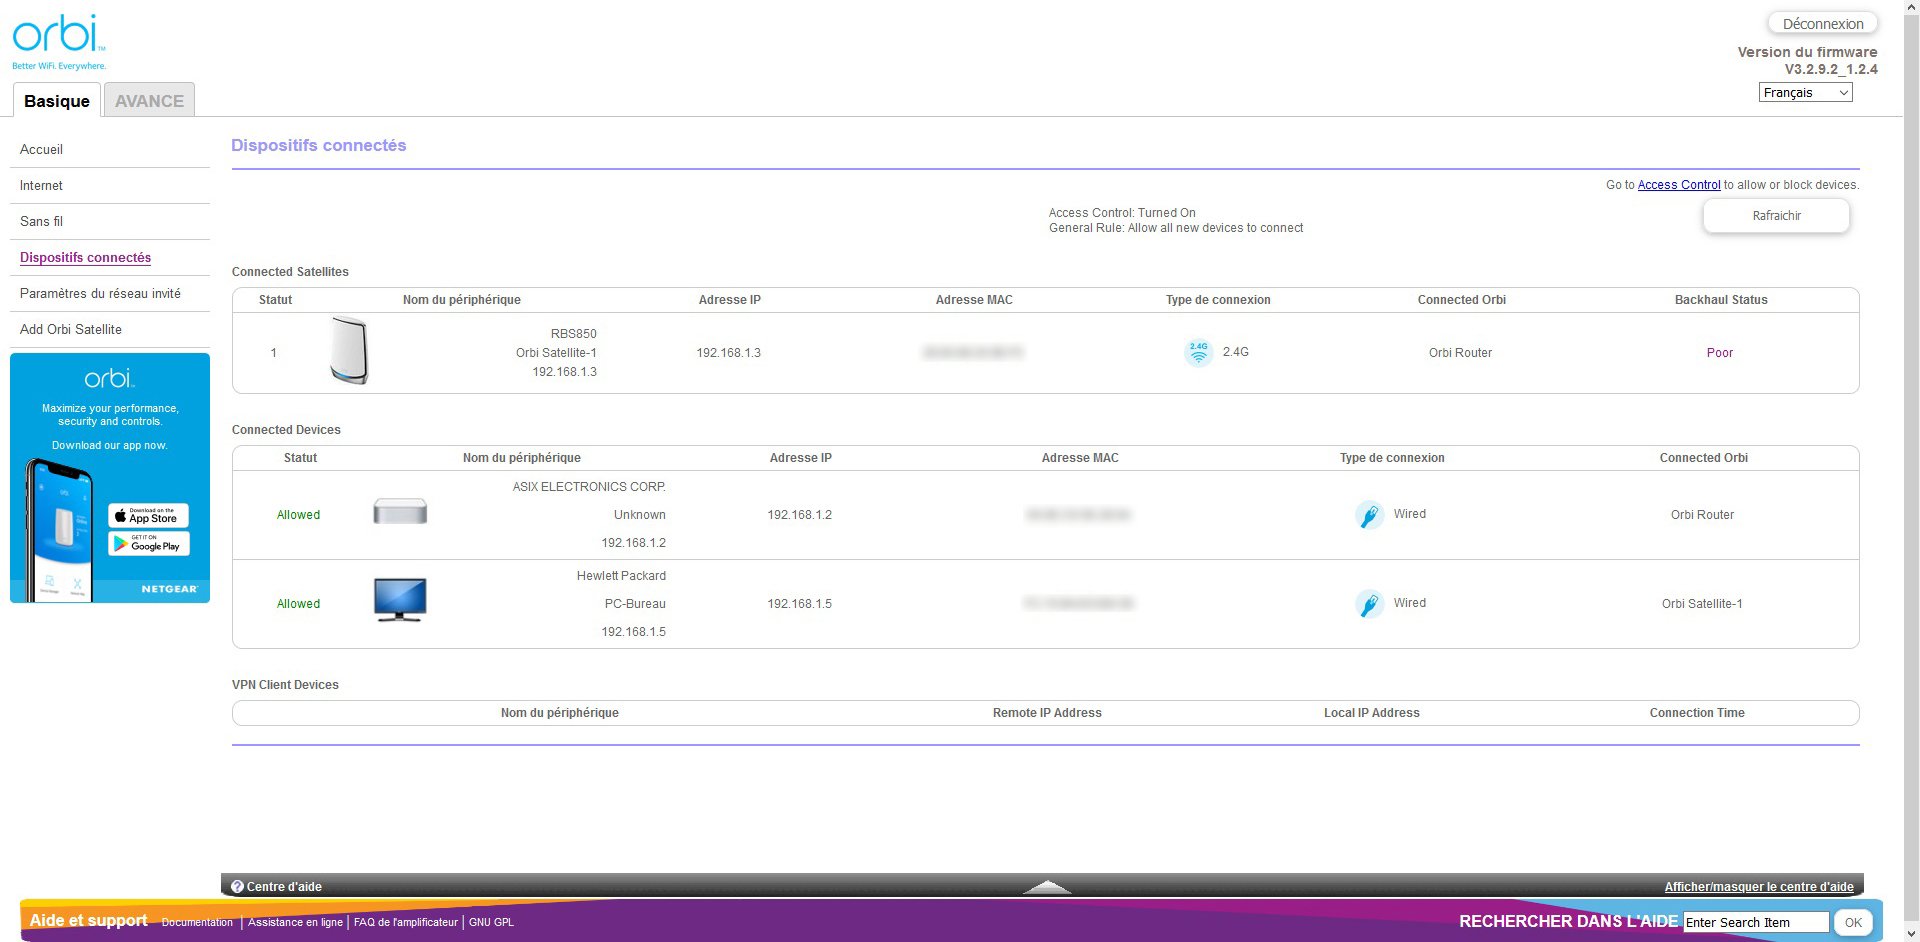The image size is (1920, 942).
Task: Navigate to Sans fil in the sidebar
Action: (x=42, y=221)
